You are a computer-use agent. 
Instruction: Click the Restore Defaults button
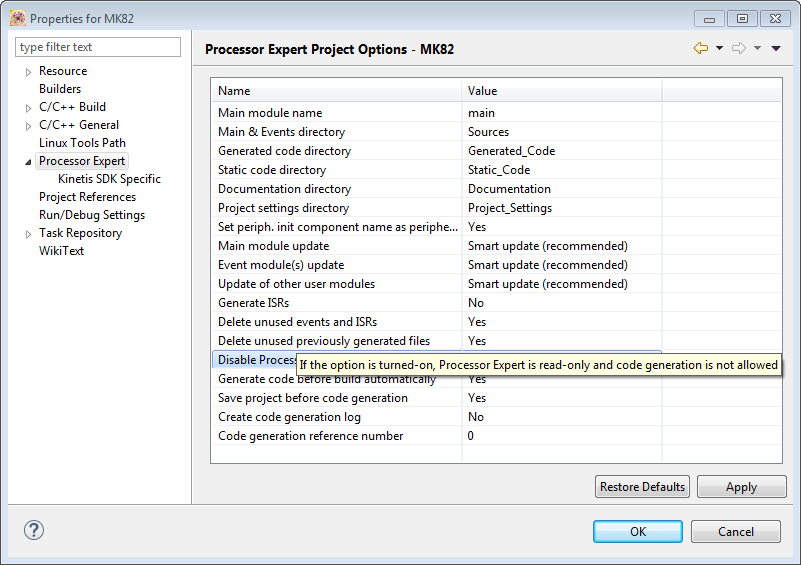click(x=642, y=487)
